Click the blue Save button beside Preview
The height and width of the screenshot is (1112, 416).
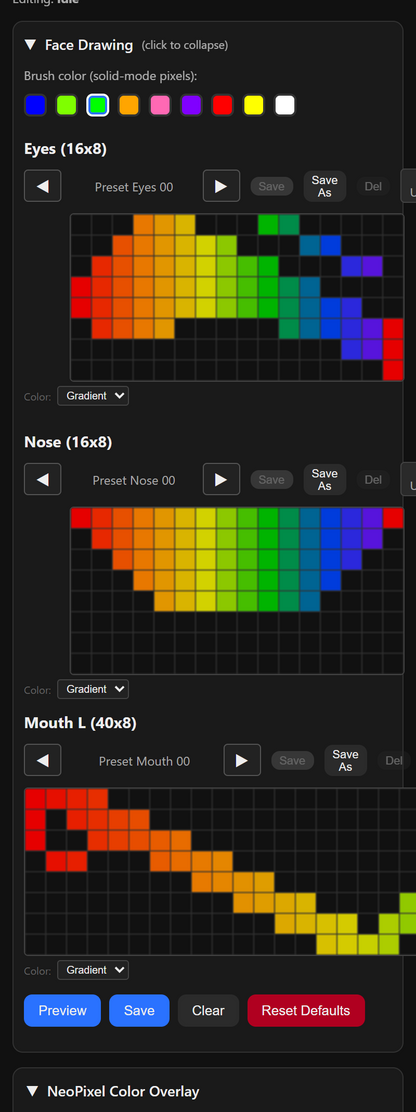point(139,1011)
